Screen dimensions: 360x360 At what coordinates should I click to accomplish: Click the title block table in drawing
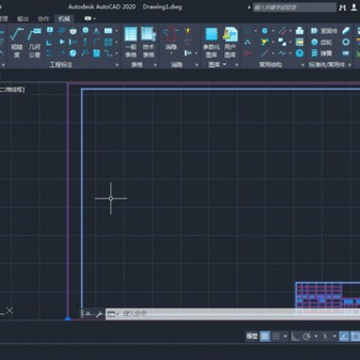[x=328, y=297]
